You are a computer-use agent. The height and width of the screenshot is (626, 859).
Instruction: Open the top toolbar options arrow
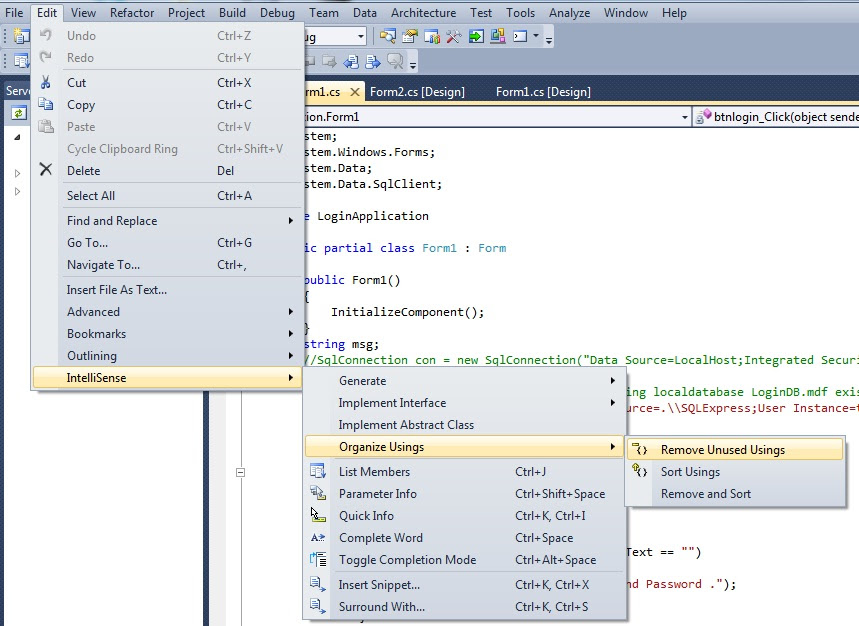point(549,39)
